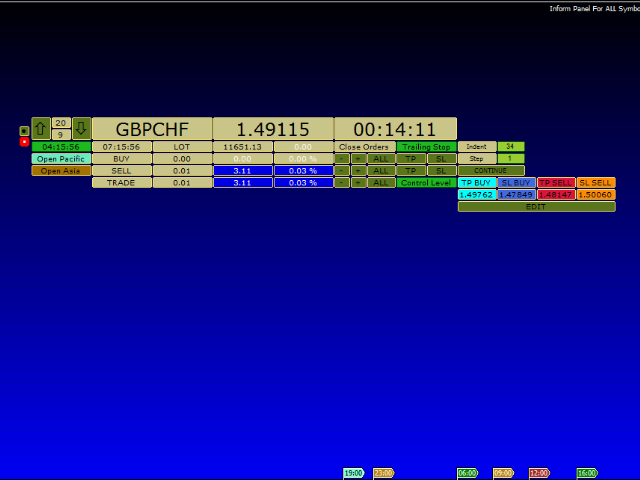Click the TRADE profit 3.11 cell
The image size is (640, 480).
click(x=242, y=183)
